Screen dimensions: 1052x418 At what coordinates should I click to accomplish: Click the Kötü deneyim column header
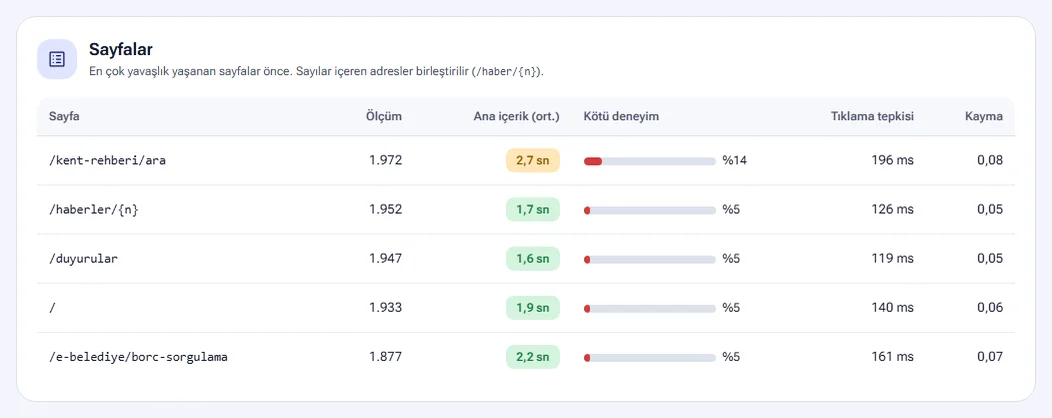tap(621, 117)
